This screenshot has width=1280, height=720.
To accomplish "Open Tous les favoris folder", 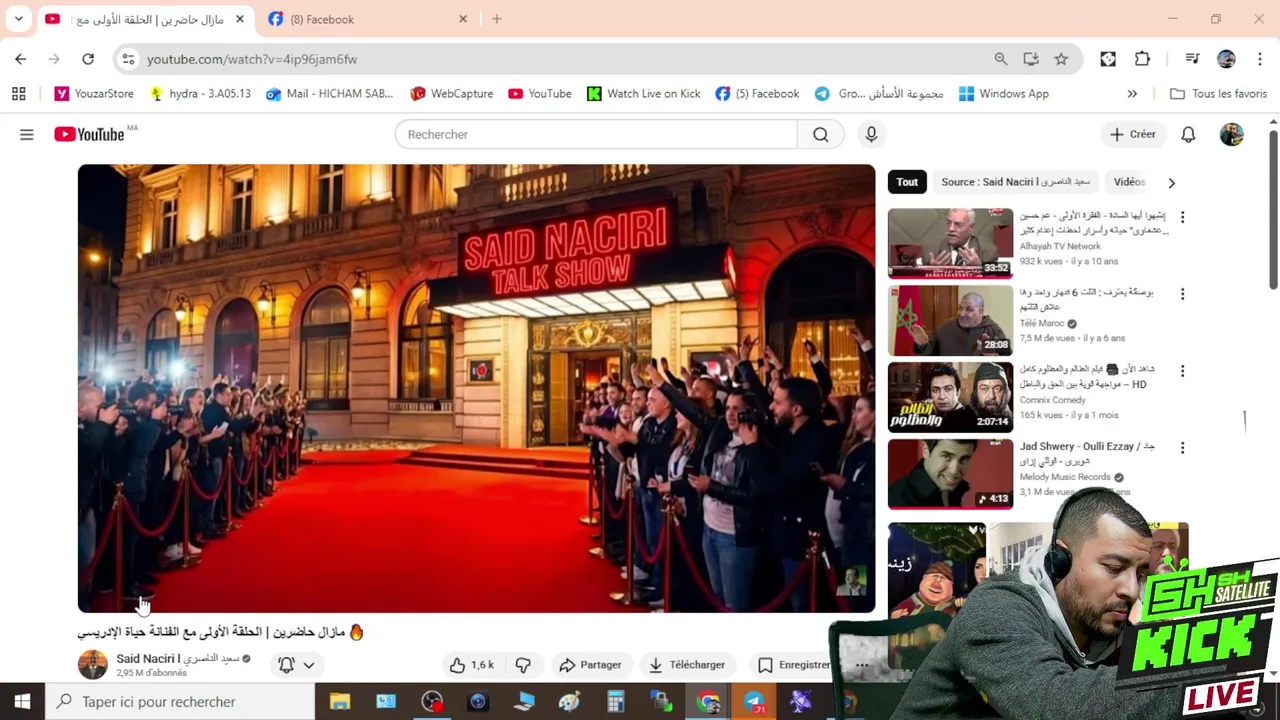I will tap(1218, 94).
